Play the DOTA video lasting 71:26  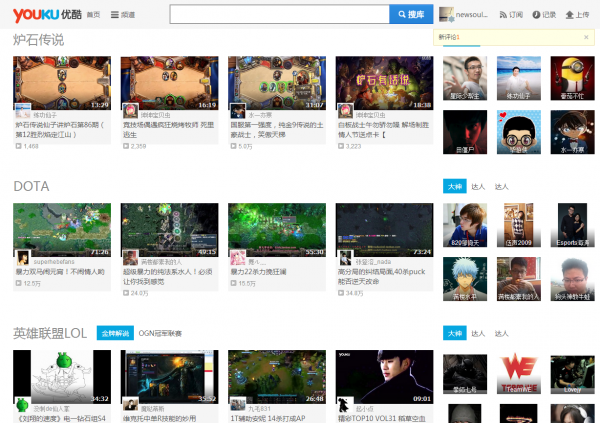pos(62,230)
